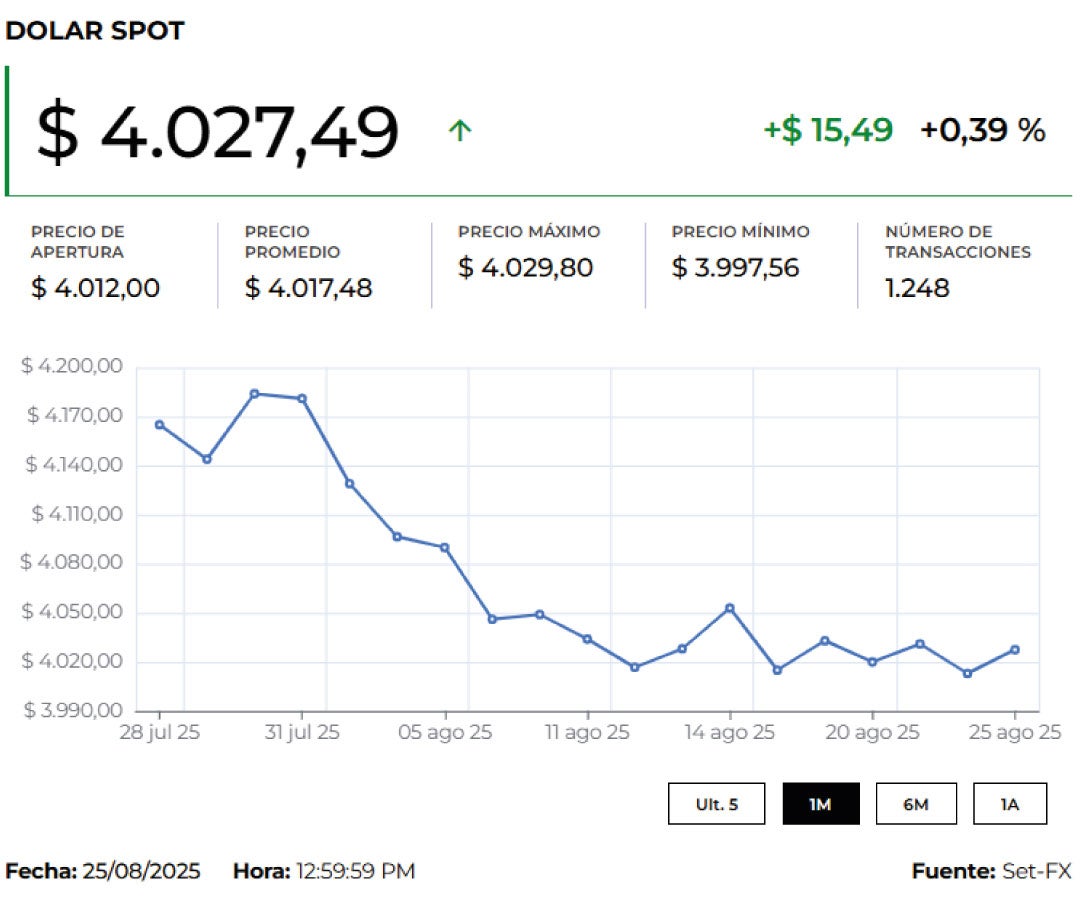Click the Precio Máximo value $ 4.029,80
The width and height of the screenshot is (1080, 900).
[525, 268]
